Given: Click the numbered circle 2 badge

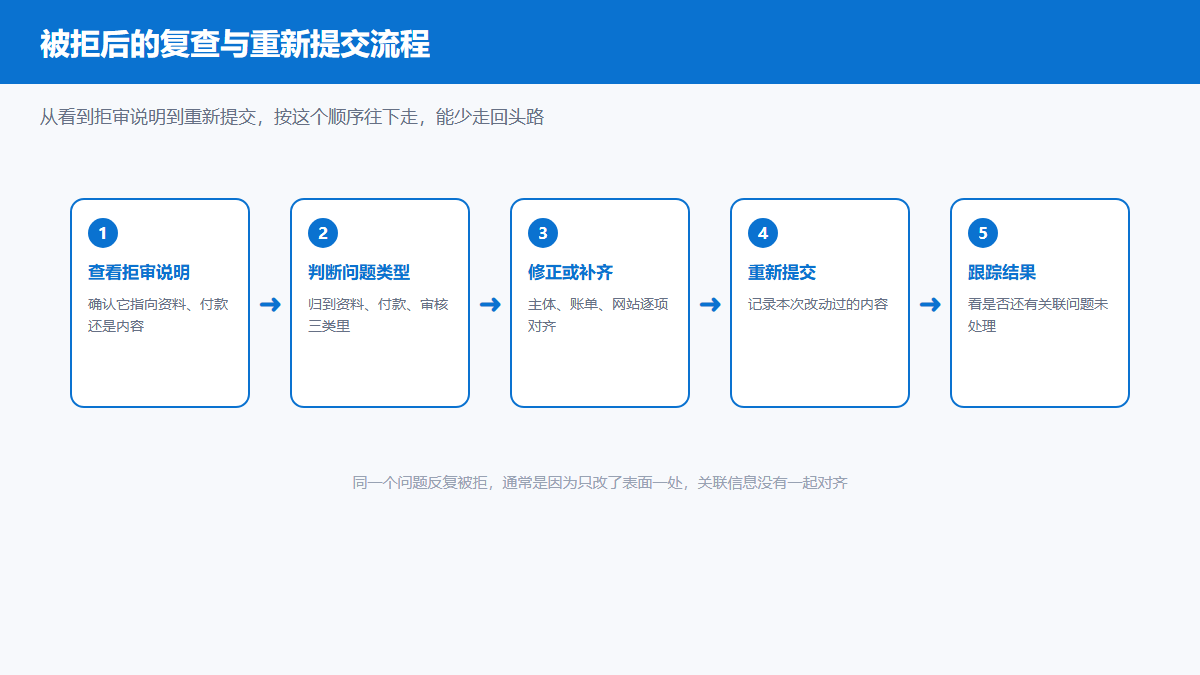Looking at the screenshot, I should pyautogui.click(x=323, y=233).
